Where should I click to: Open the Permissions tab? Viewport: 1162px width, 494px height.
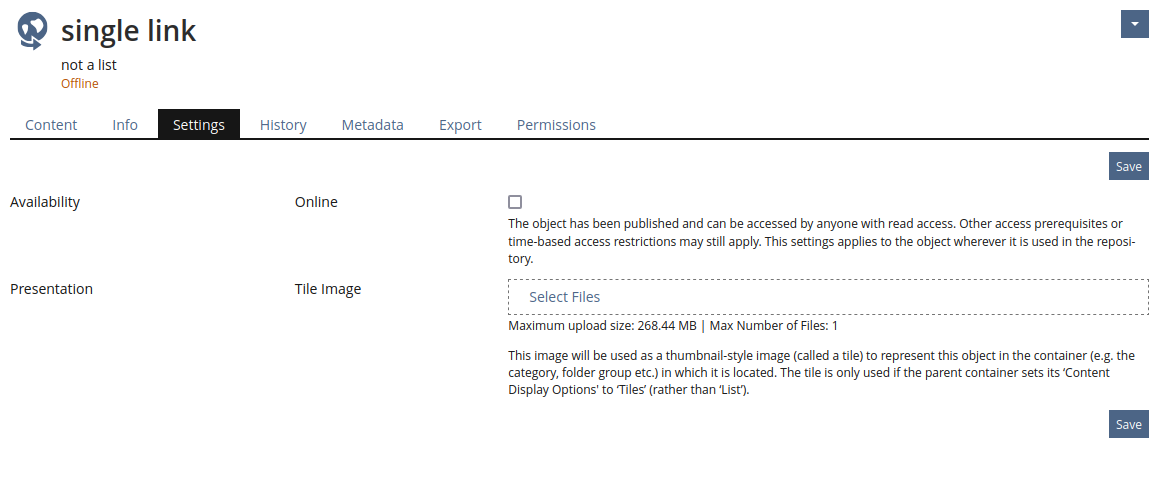pyautogui.click(x=556, y=125)
